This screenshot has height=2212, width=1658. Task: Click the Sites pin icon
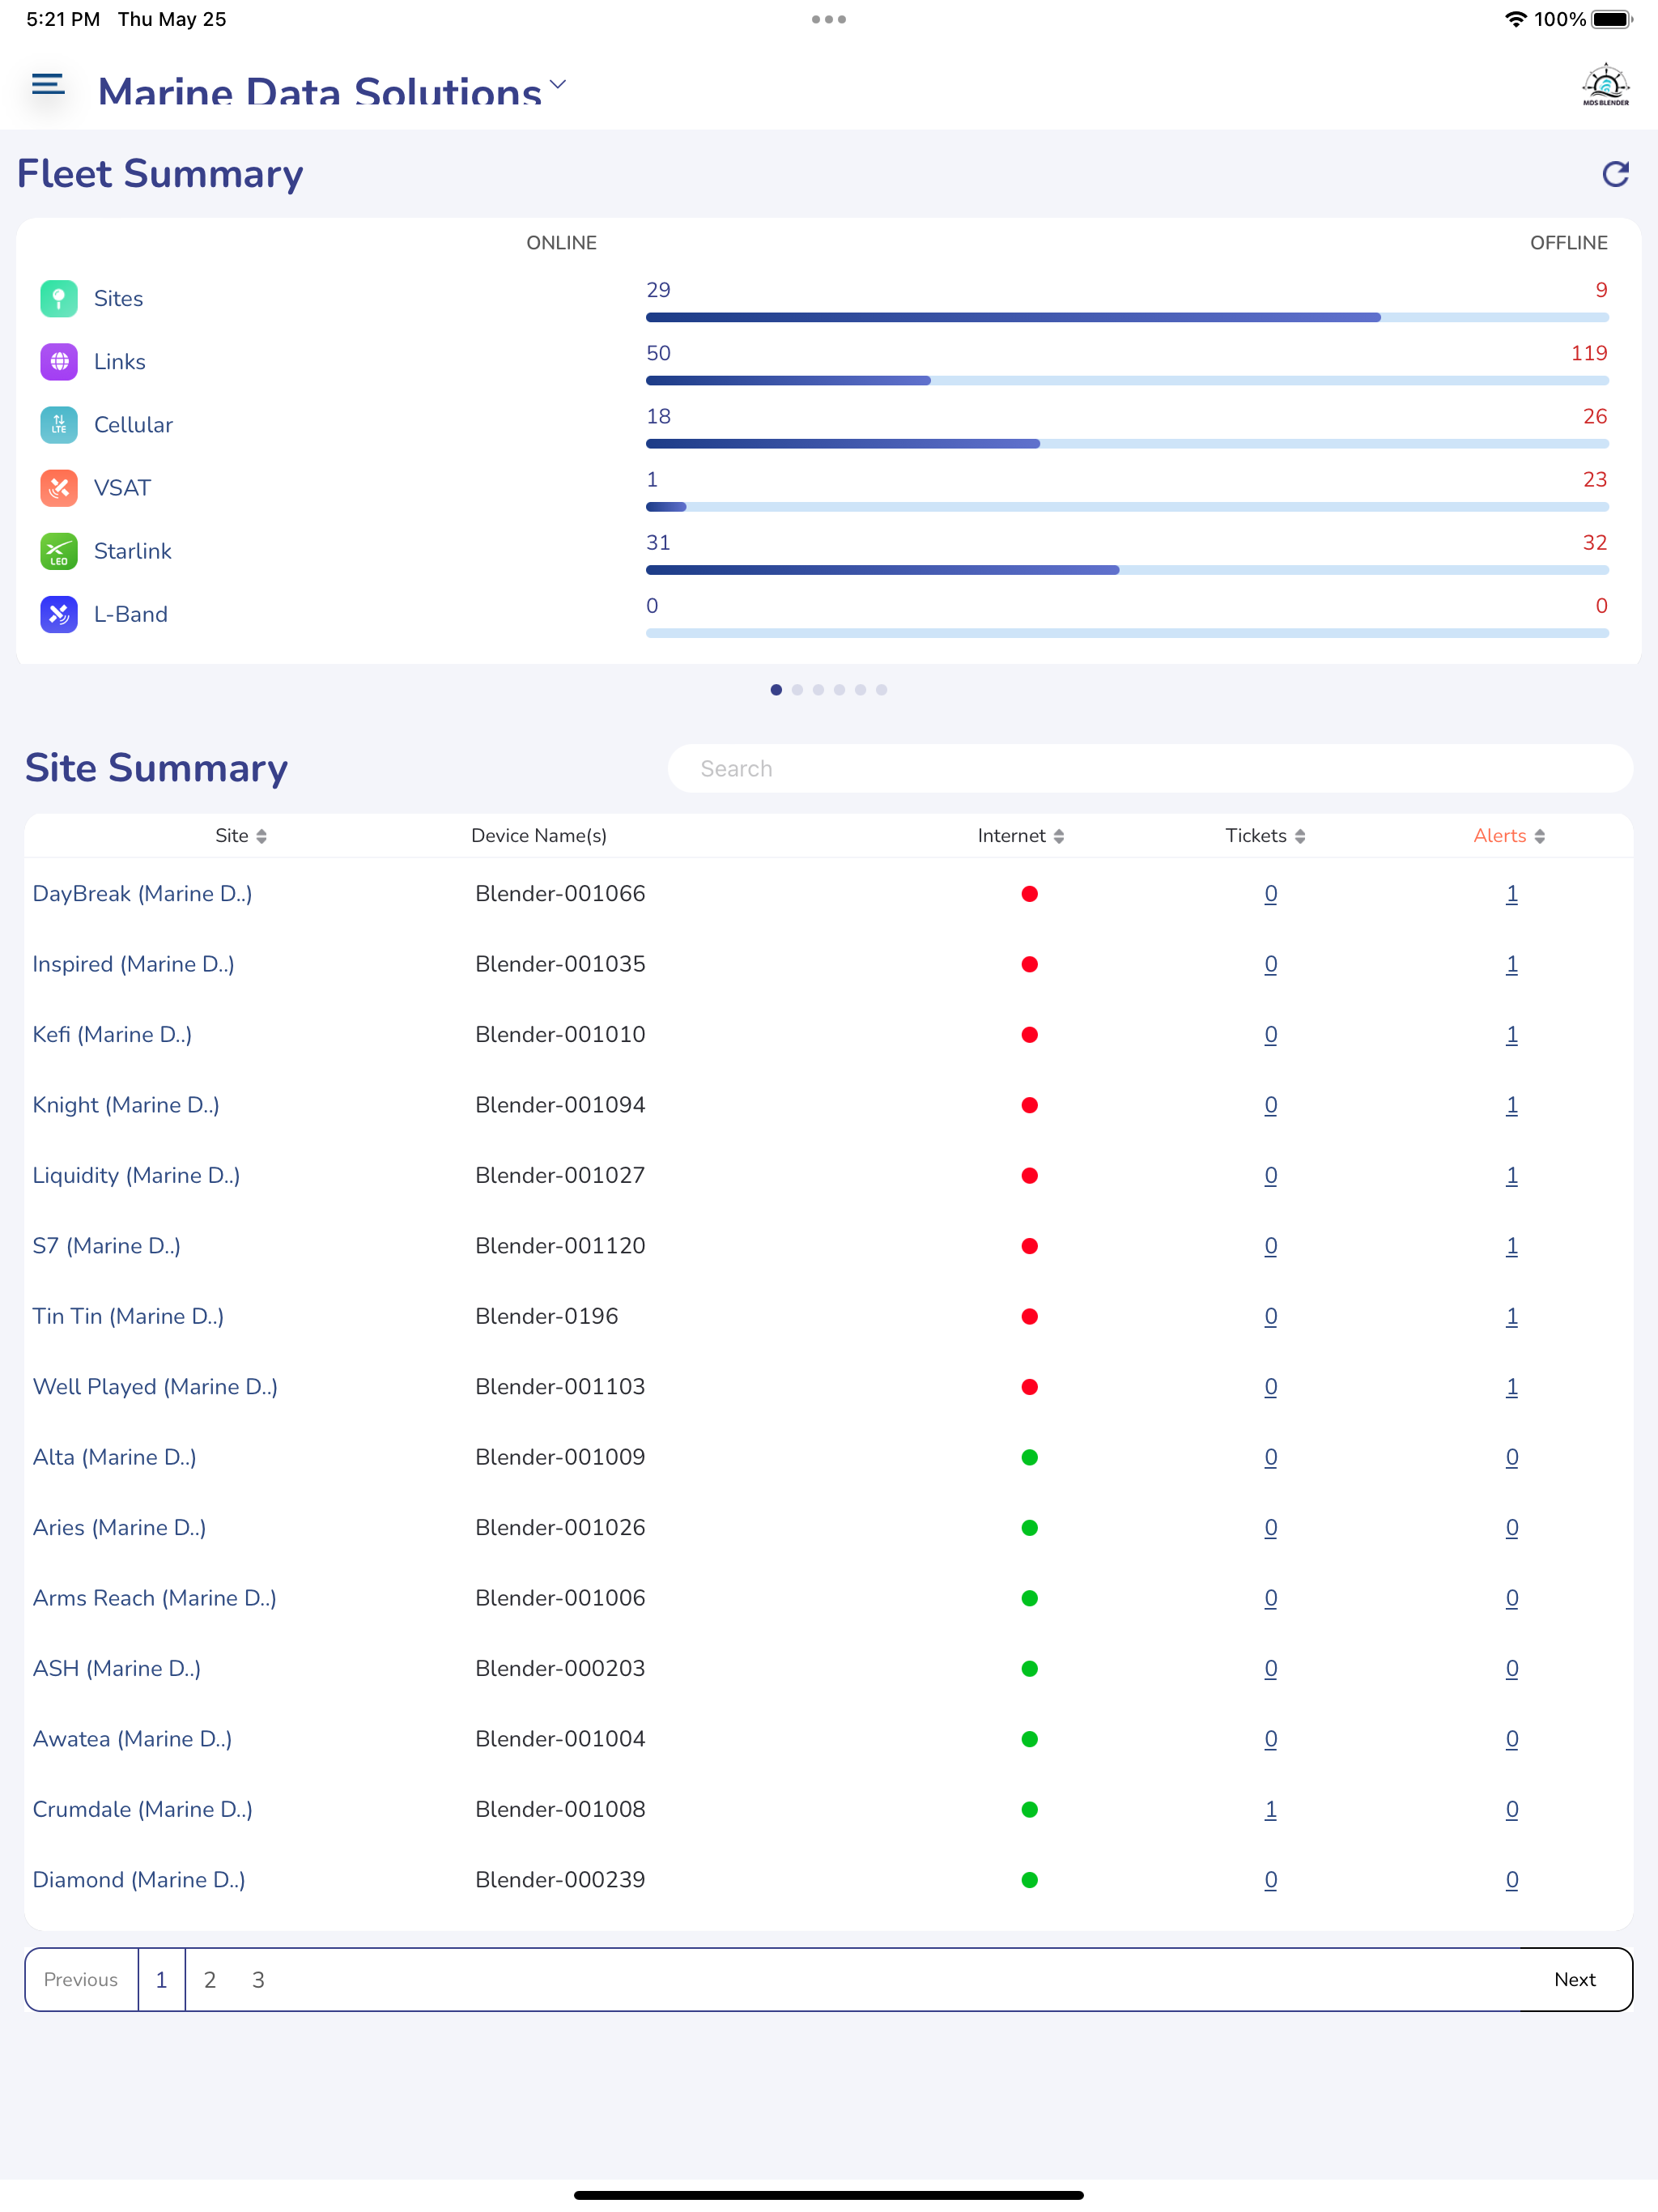click(x=59, y=298)
